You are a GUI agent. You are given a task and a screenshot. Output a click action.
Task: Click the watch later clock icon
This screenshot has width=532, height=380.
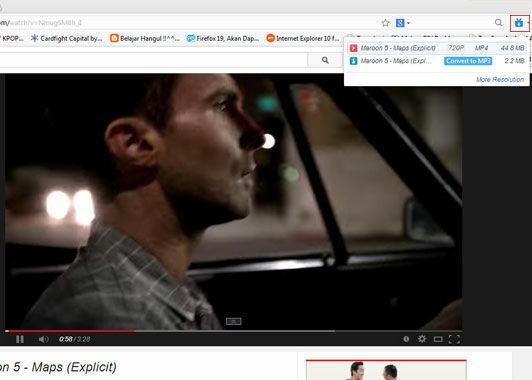(x=406, y=339)
